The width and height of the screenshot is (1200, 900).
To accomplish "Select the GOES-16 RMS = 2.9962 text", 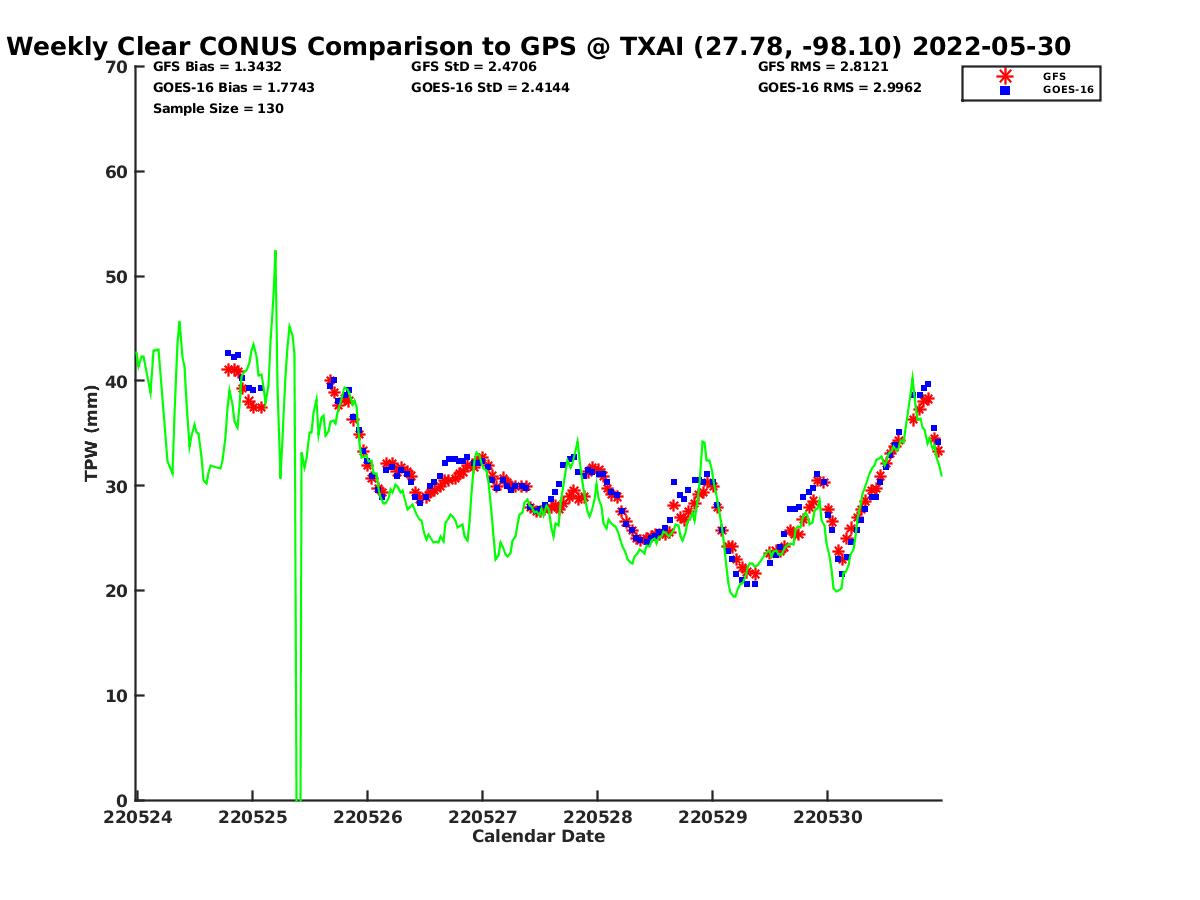I will point(840,88).
